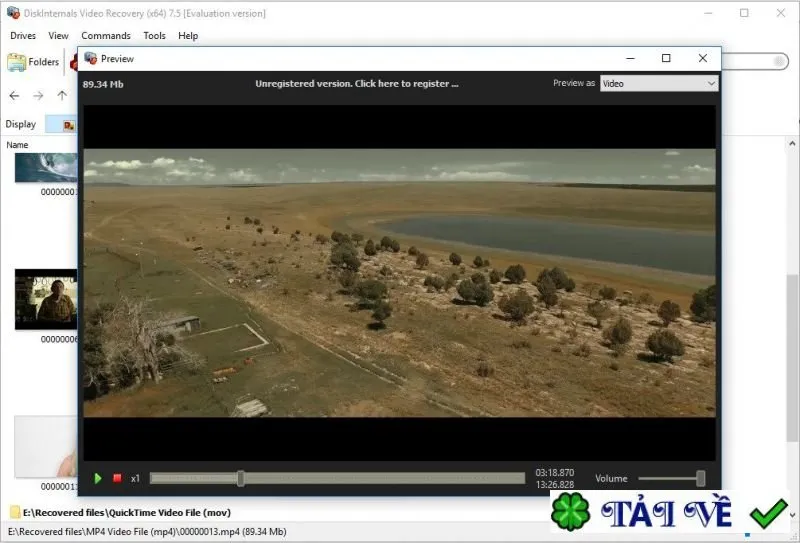Click the Volume slider handle

click(701, 478)
